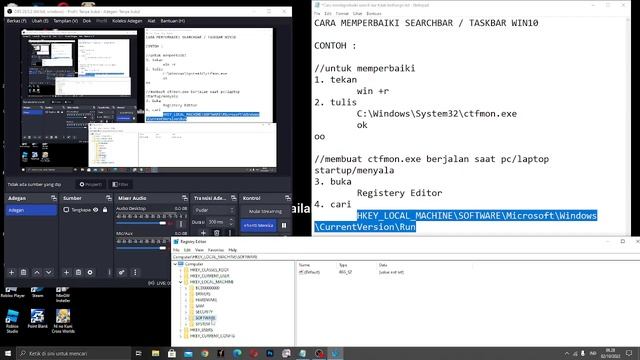Open Steam desktop shortcut
Viewport: 640px width, 360px height.
[38, 292]
